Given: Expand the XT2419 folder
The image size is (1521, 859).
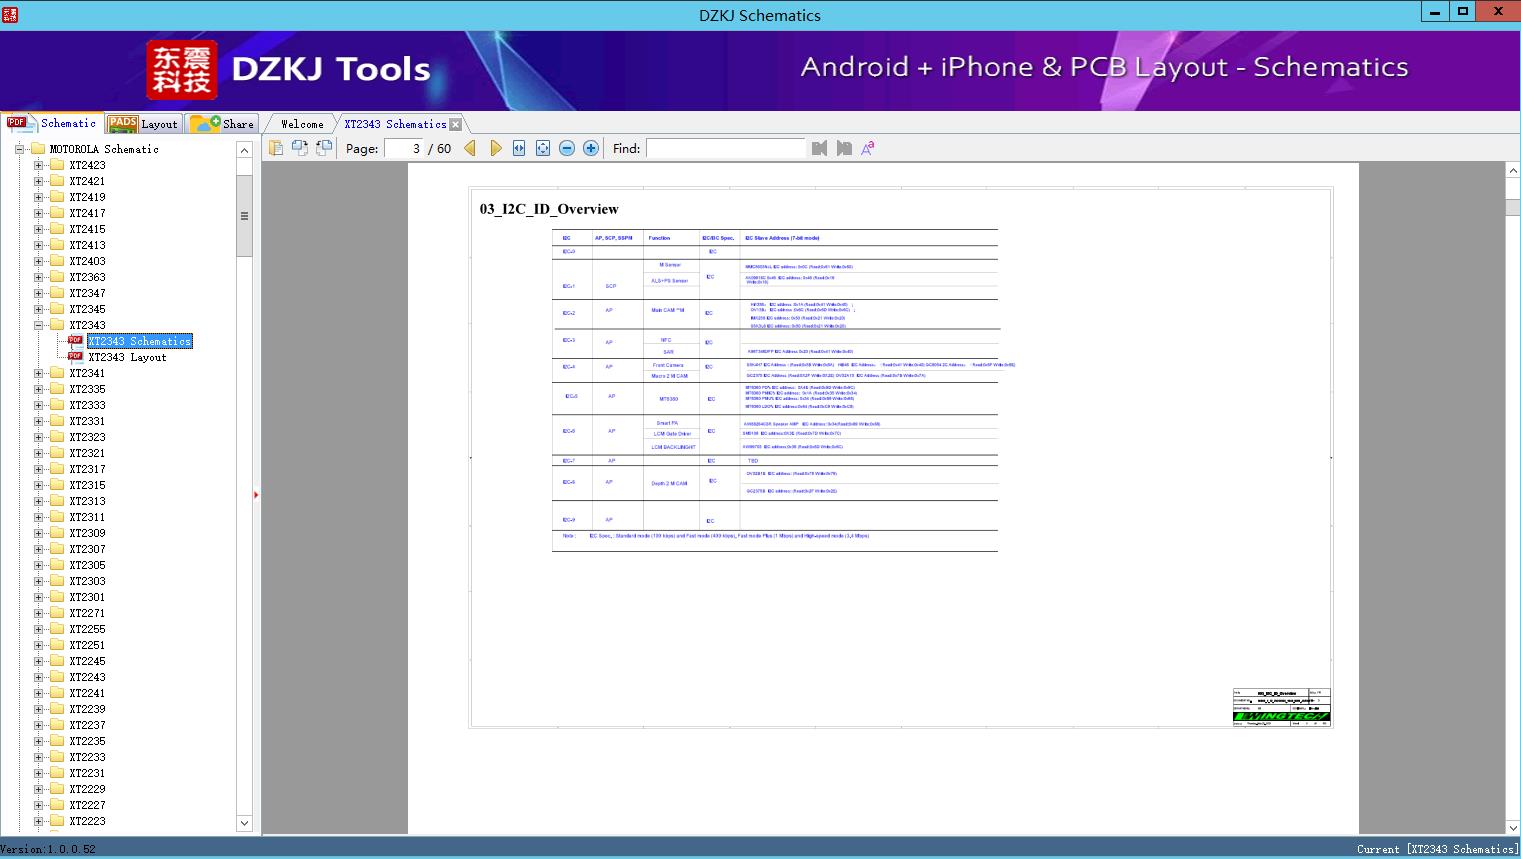Looking at the screenshot, I should (x=38, y=197).
